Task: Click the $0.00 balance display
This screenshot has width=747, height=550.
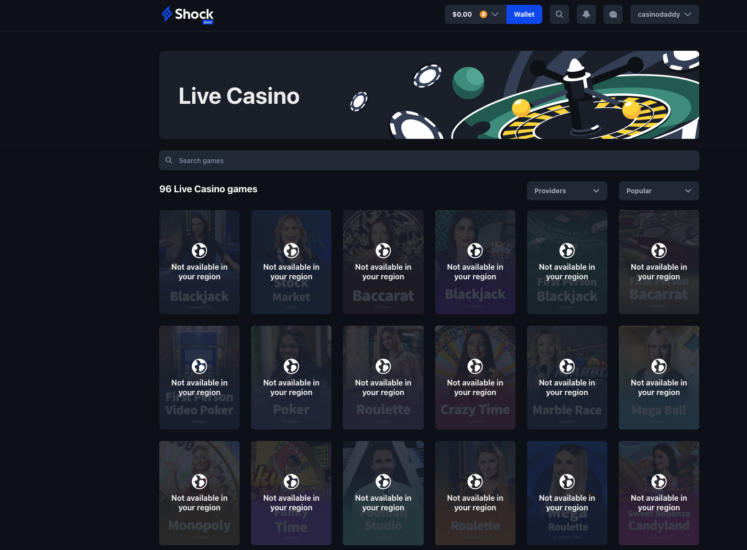Action: click(462, 14)
